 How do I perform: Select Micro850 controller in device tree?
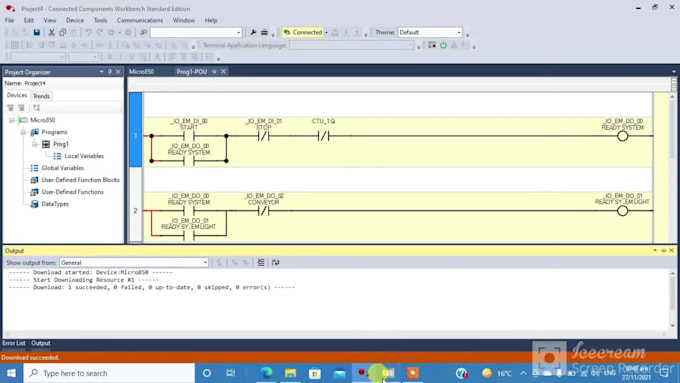point(42,120)
